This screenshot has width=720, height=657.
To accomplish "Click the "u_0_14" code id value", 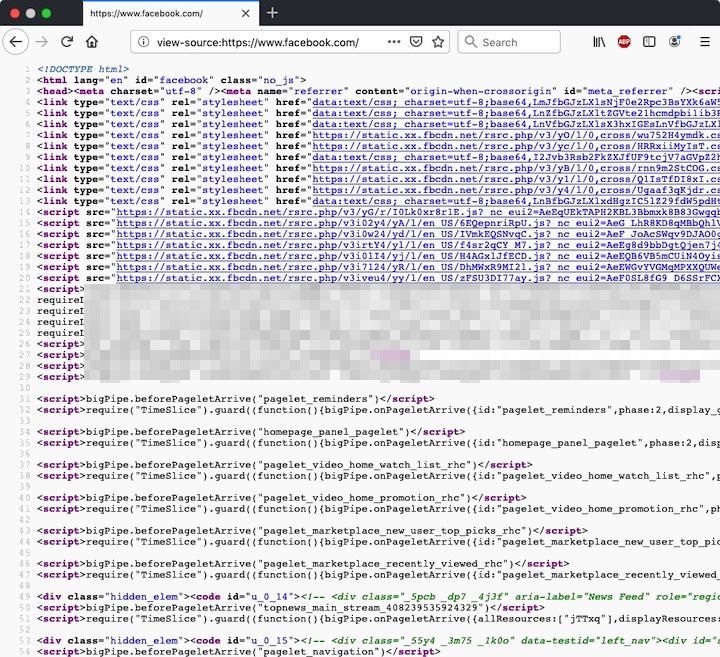I will pyautogui.click(x=270, y=597).
